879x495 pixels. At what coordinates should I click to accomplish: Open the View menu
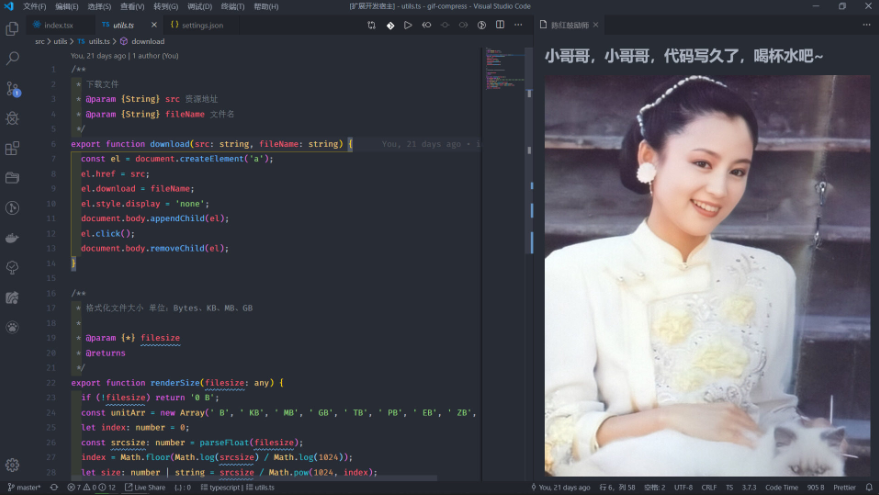click(x=132, y=7)
